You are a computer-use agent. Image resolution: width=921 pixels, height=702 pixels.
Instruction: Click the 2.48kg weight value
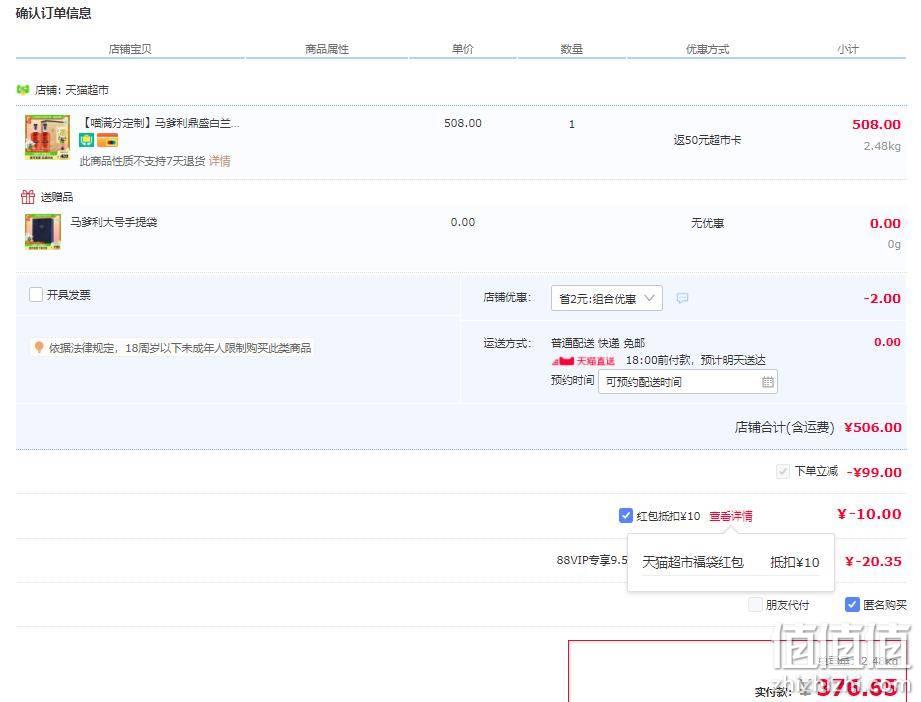point(882,146)
